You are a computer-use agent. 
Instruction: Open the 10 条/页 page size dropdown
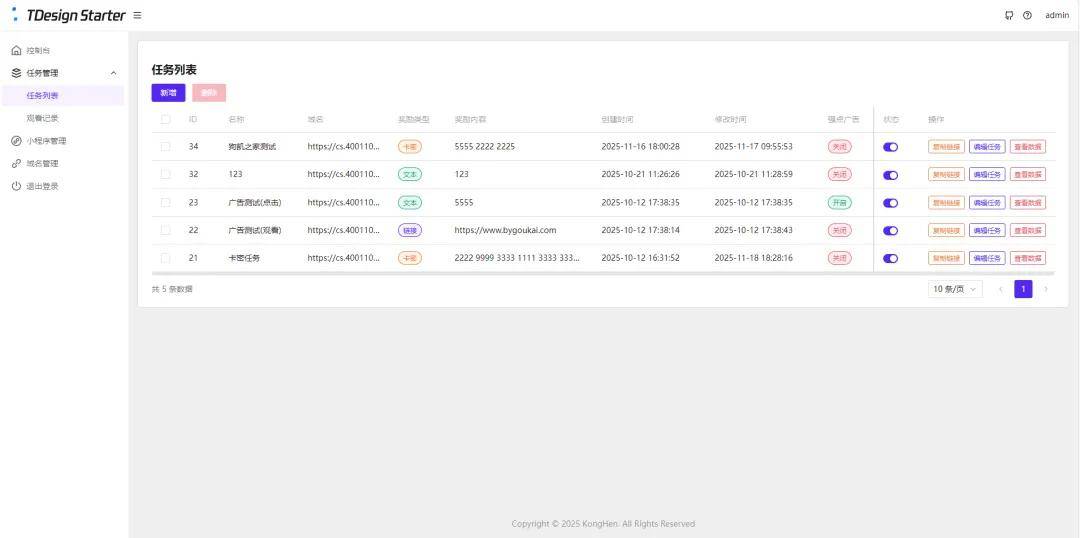[x=954, y=289]
